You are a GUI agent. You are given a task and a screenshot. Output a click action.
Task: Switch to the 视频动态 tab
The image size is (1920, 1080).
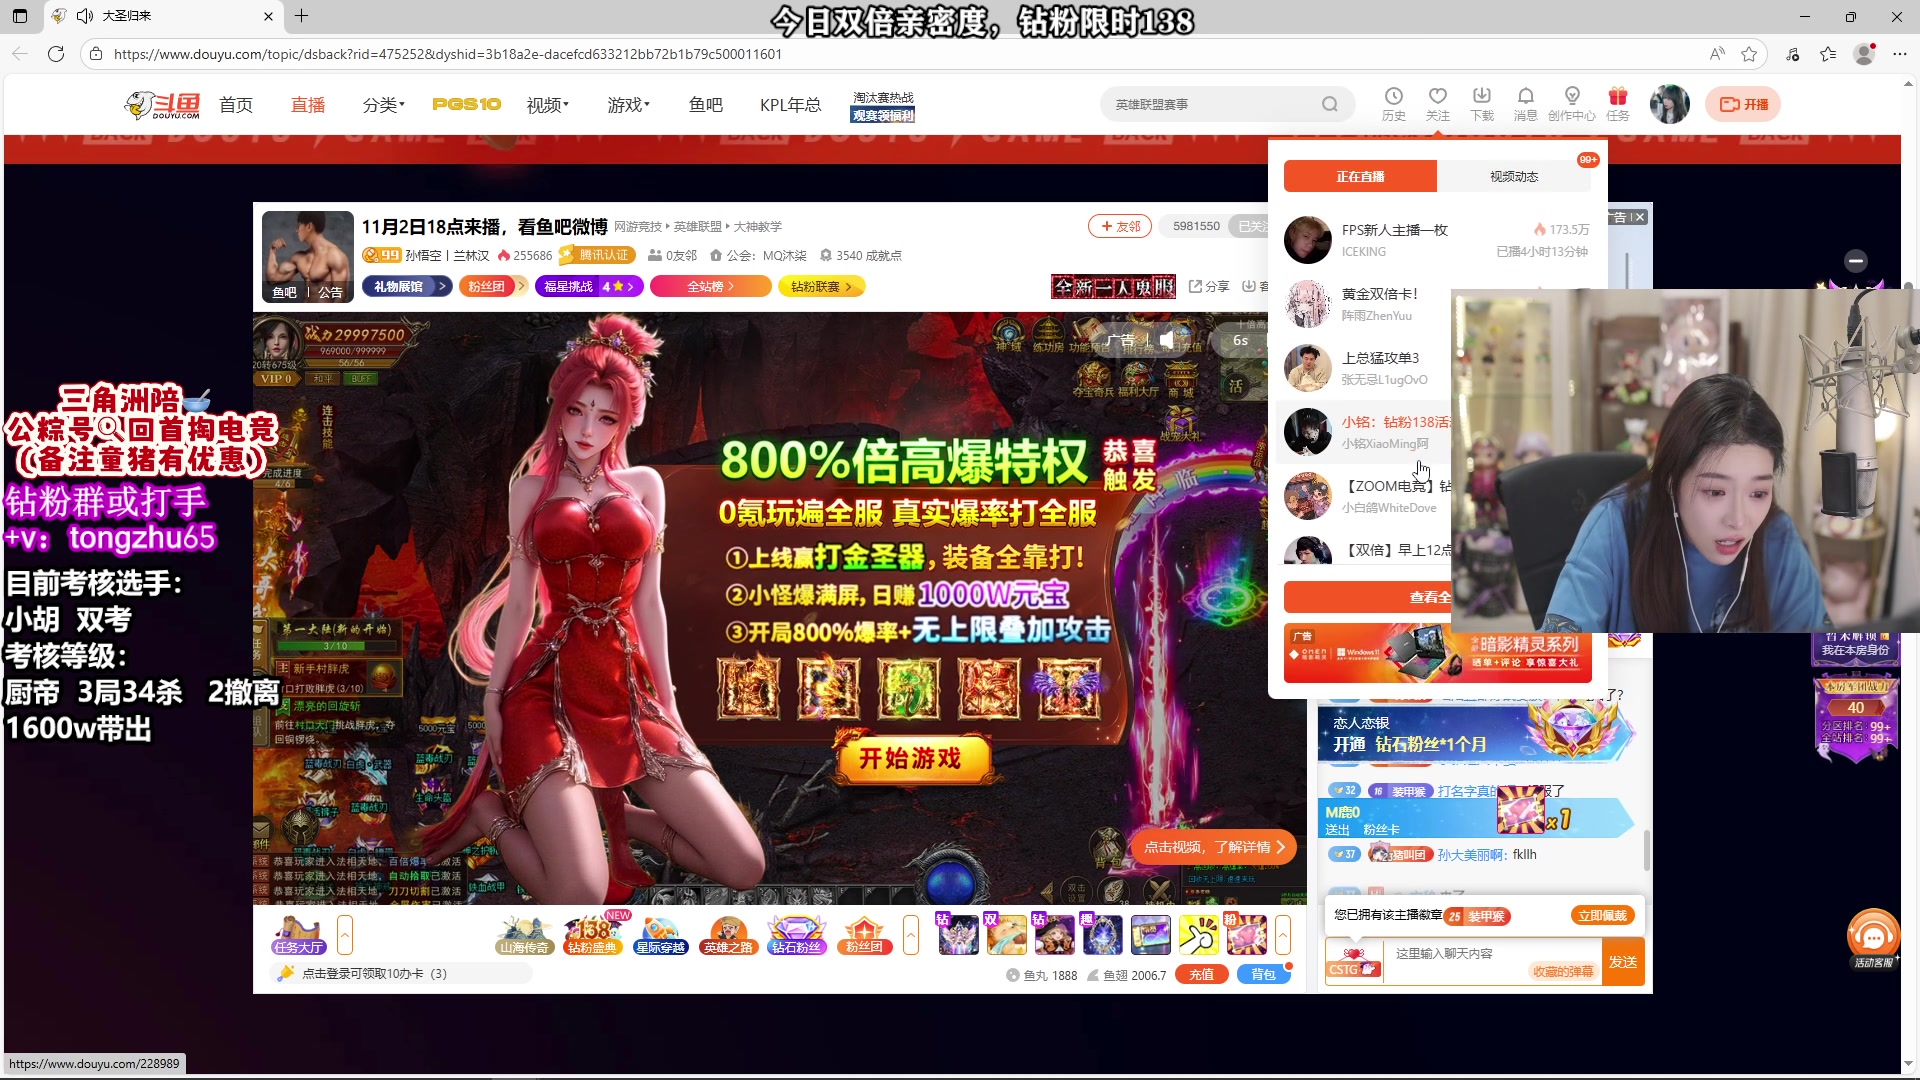(1513, 177)
